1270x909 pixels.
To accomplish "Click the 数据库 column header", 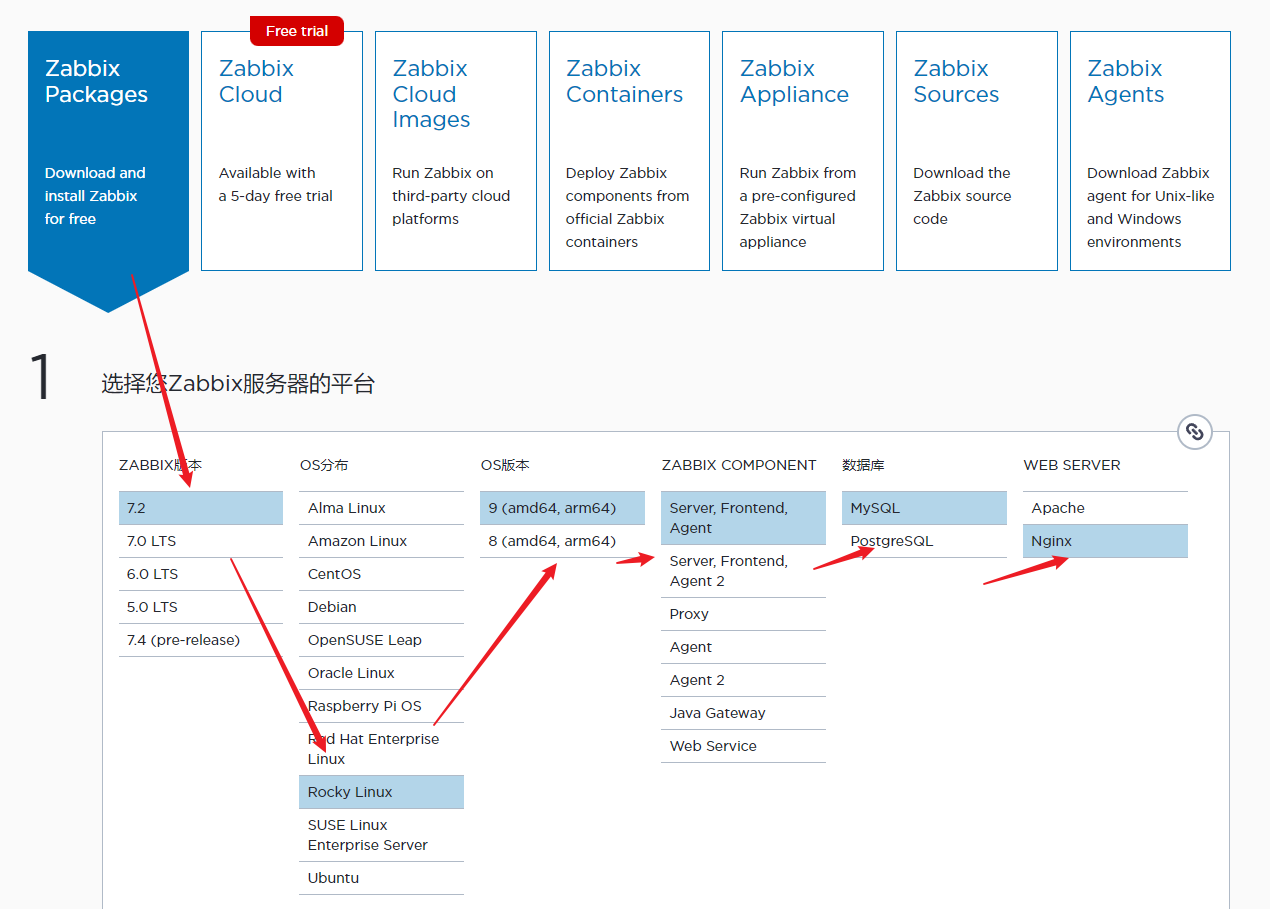I will [864, 465].
